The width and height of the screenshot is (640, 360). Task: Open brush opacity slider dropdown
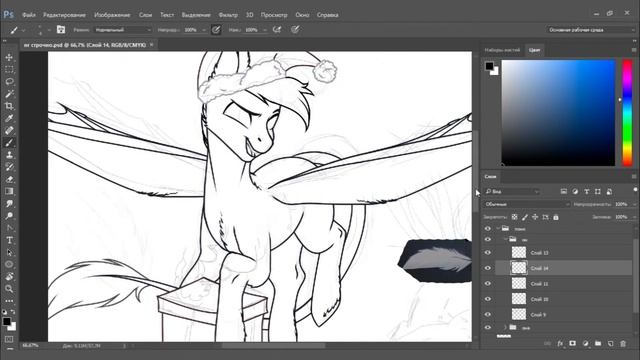[x=204, y=30]
